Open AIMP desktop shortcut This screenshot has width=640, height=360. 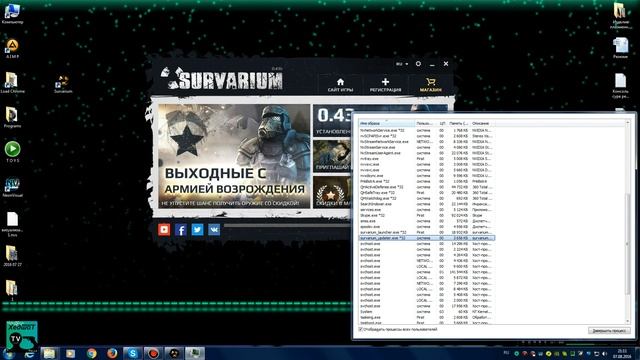point(12,49)
